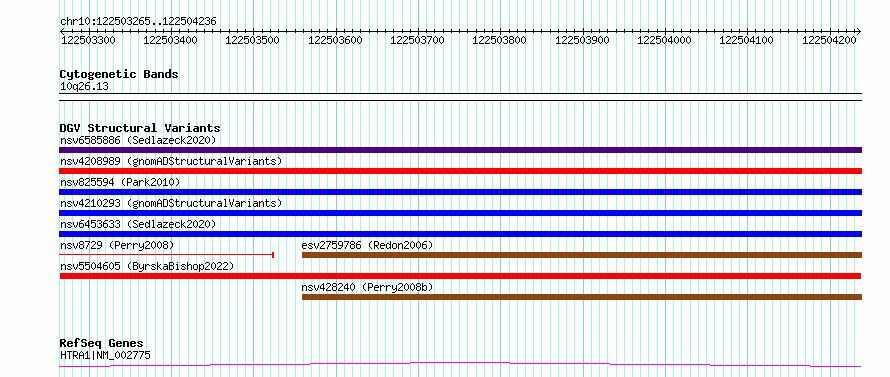890x377 pixels.
Task: Open variant label esv2759786 (Redon2006)
Action: coord(367,245)
